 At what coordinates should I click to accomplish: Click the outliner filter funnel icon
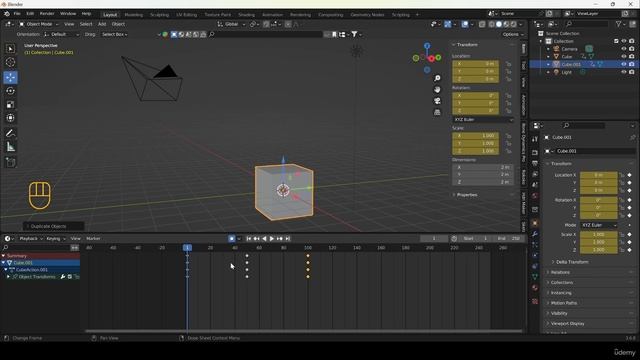(x=618, y=24)
